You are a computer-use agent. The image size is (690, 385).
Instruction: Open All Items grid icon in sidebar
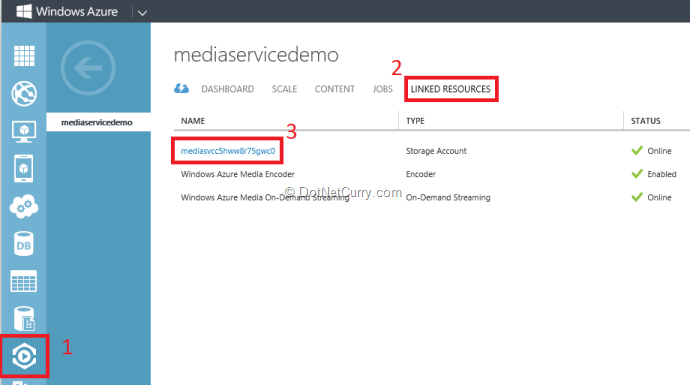pos(24,55)
